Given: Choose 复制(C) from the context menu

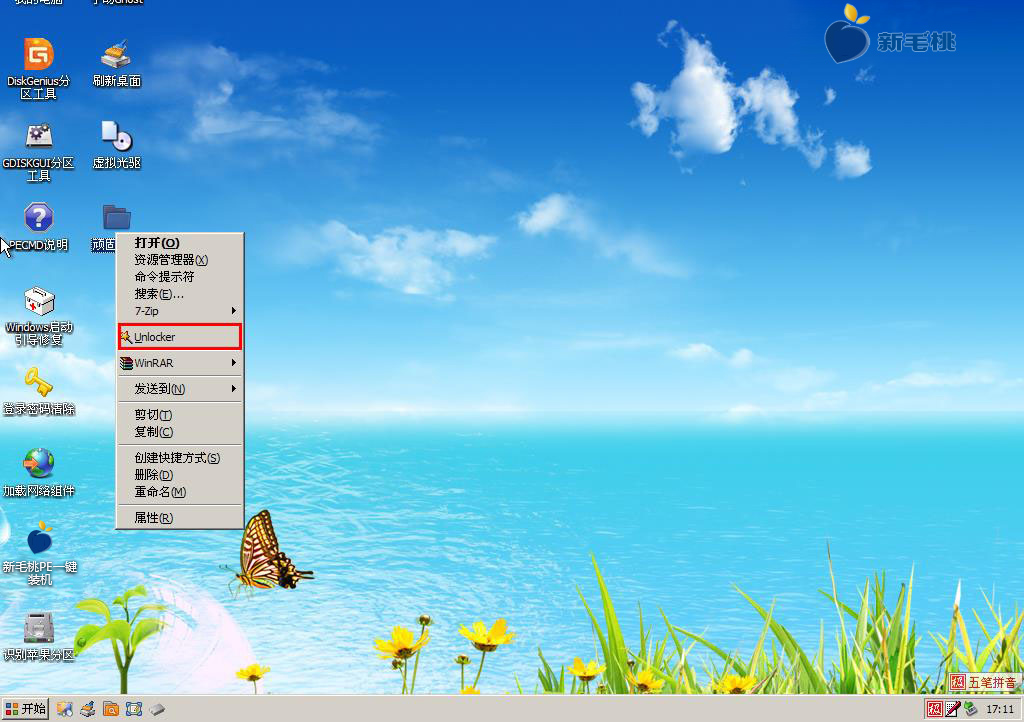Looking at the screenshot, I should (180, 432).
